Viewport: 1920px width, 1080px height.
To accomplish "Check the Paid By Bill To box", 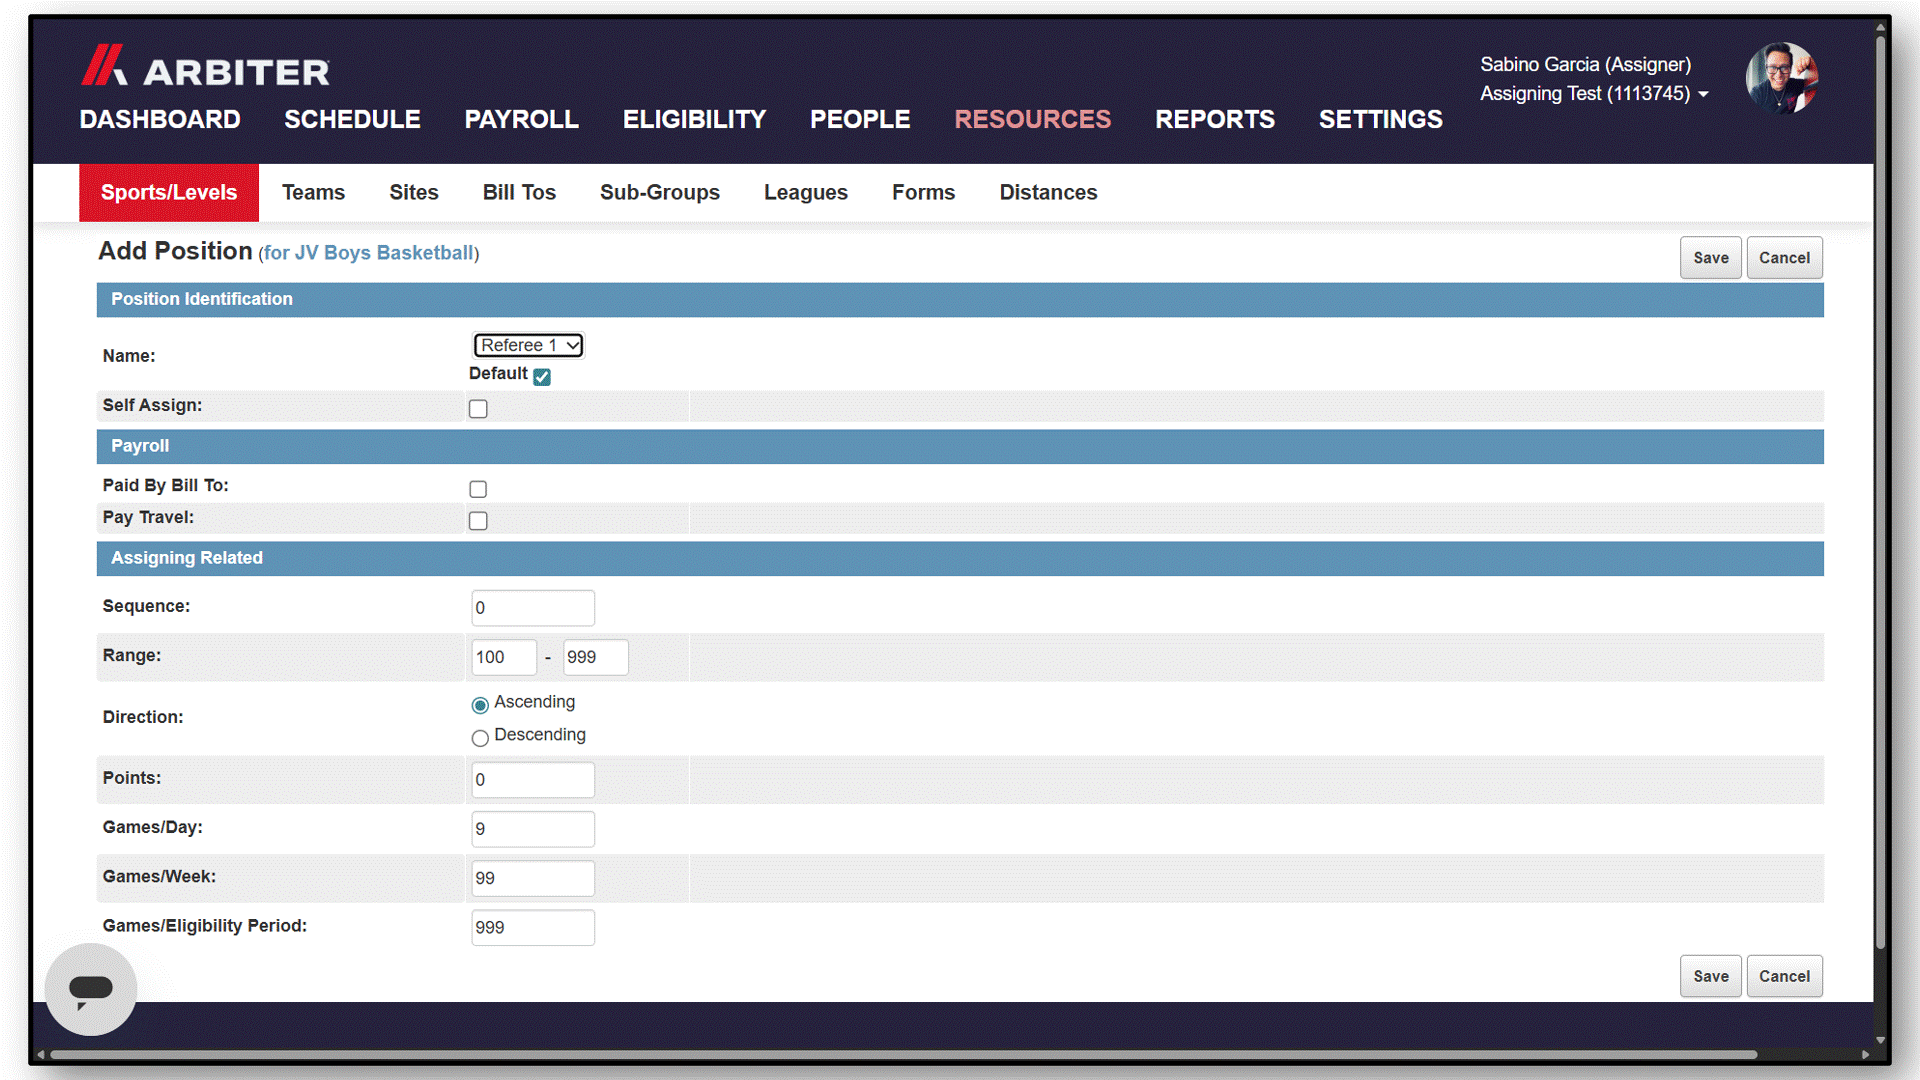I will point(478,489).
